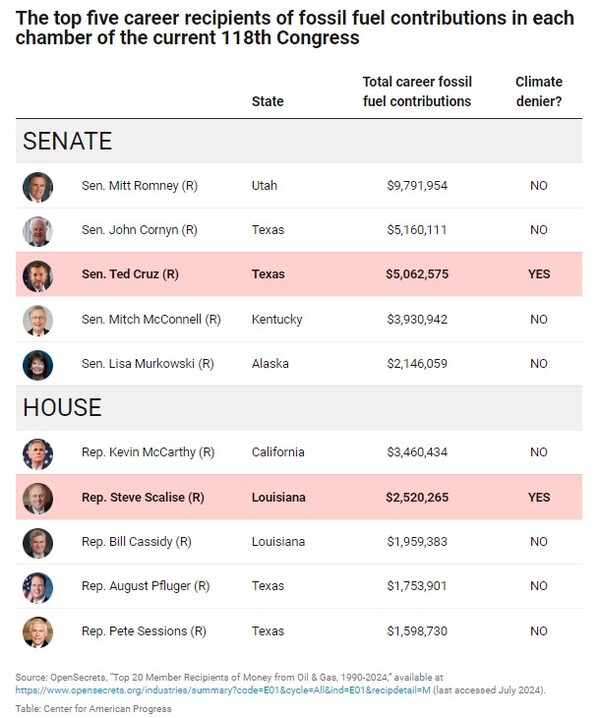The image size is (600, 718).
Task: Click Mitt Romney's $9,791,954 amount
Action: (419, 186)
